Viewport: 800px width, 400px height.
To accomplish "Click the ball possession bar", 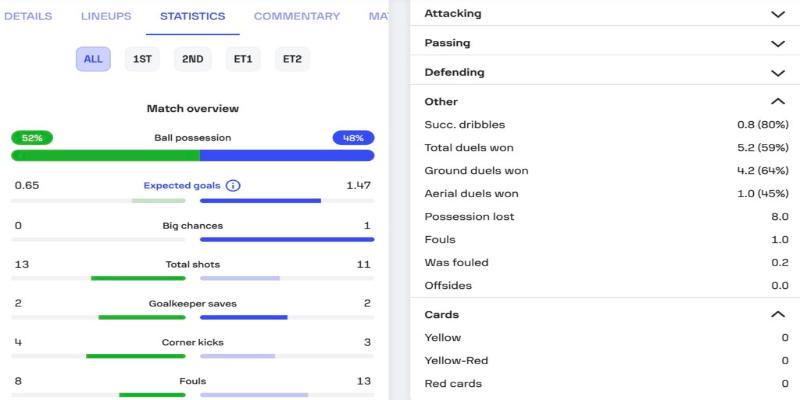I will pos(193,155).
